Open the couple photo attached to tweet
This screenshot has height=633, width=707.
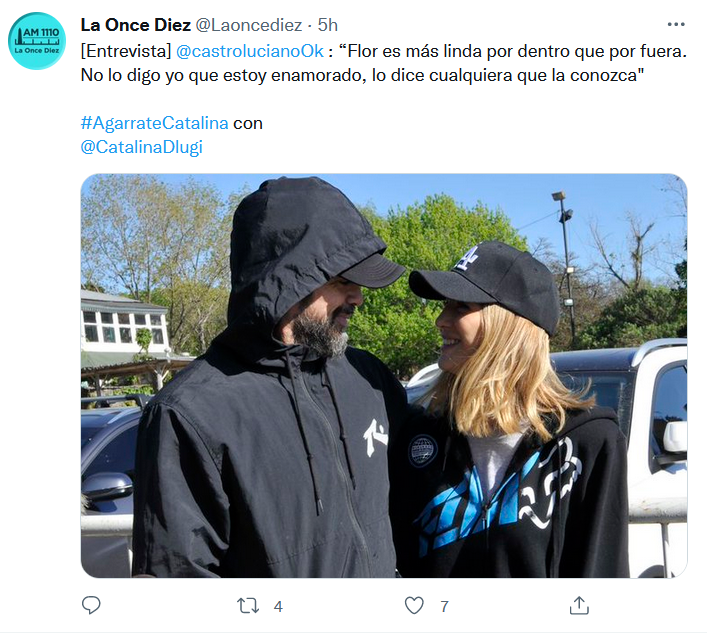[384, 376]
